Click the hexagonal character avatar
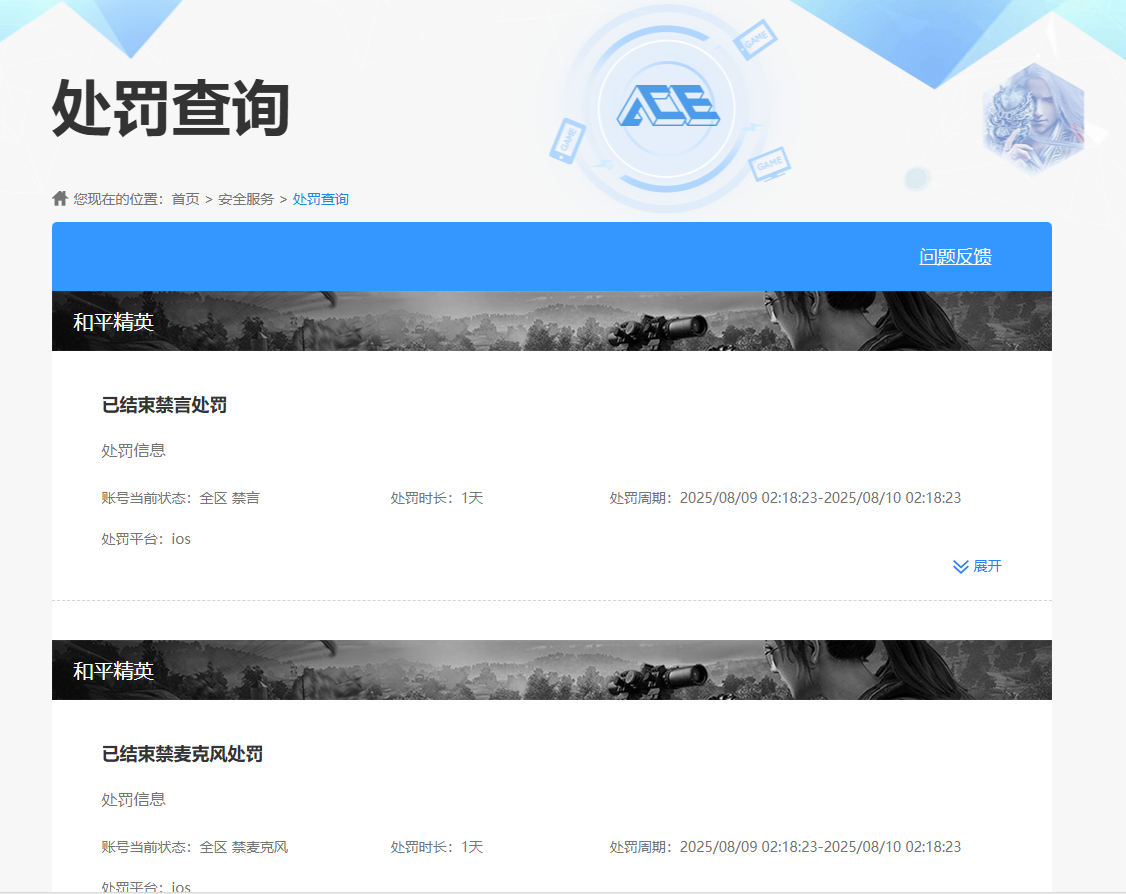The image size is (1126, 894). pos(1032,117)
